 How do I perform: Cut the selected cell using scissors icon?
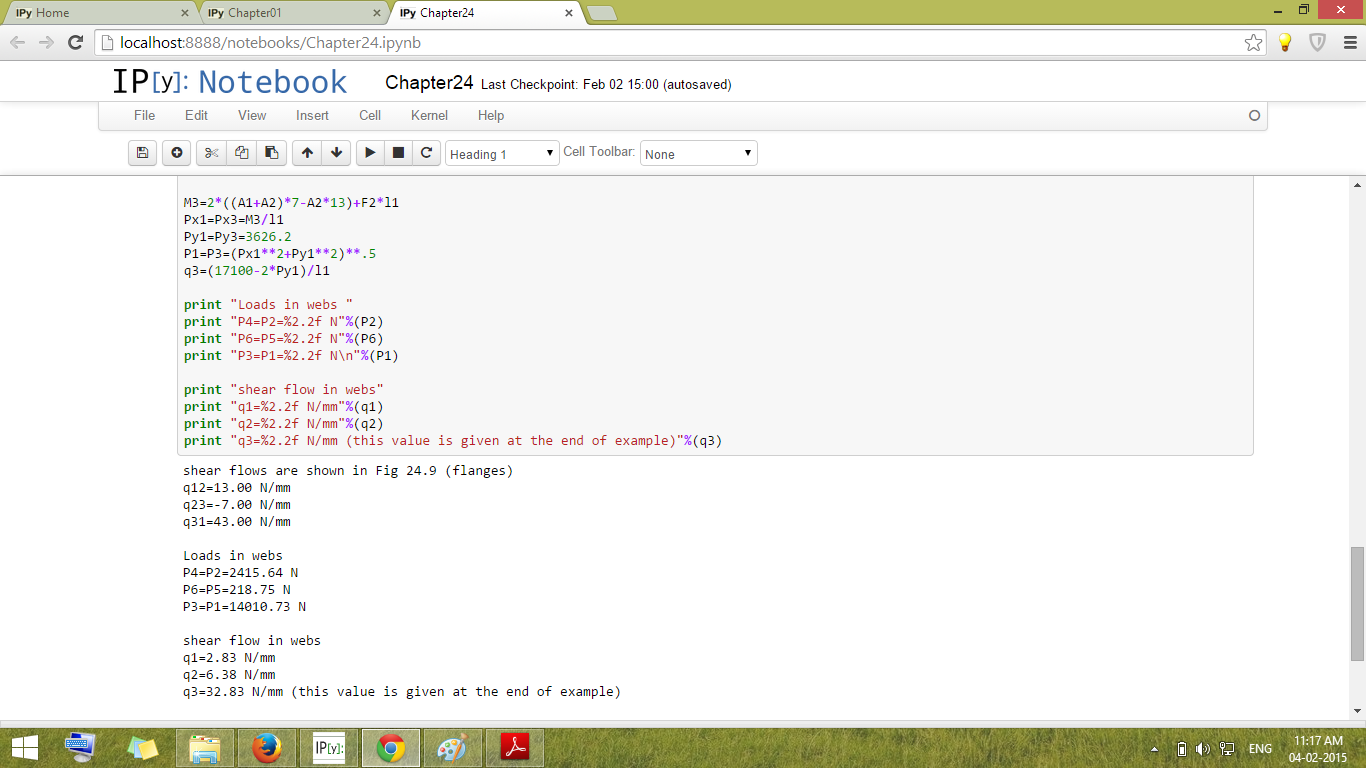[211, 153]
